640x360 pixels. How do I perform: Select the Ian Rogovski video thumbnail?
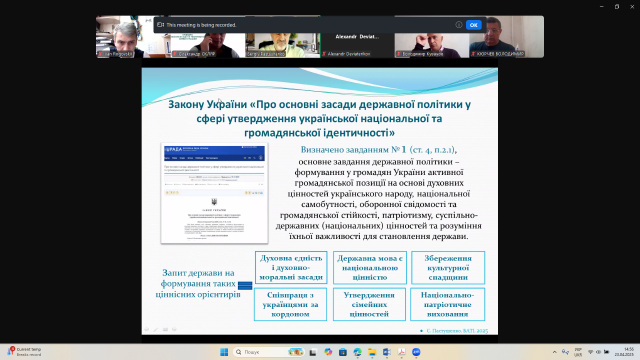pyautogui.click(x=133, y=37)
